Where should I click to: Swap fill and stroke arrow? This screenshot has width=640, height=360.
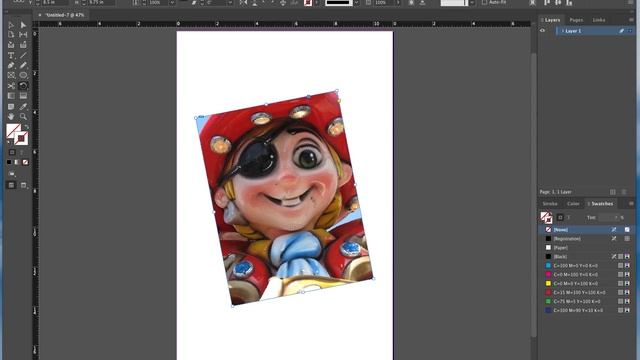[26, 127]
